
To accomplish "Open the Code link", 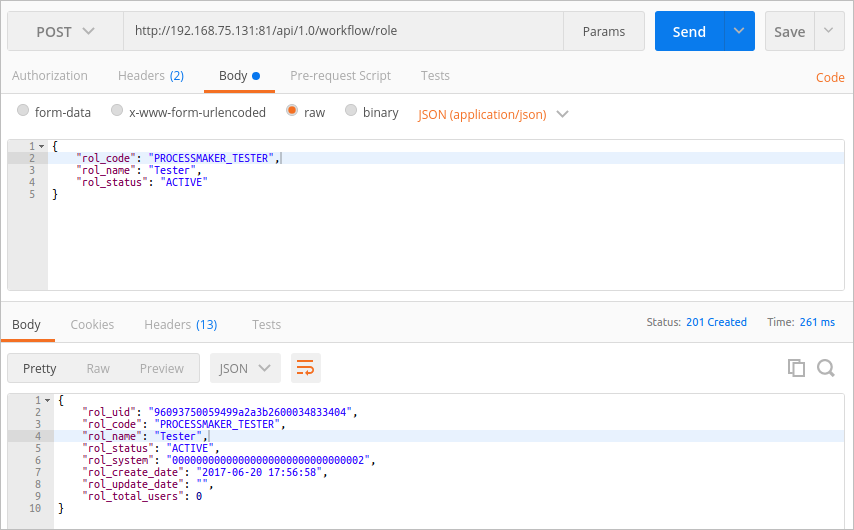I will pyautogui.click(x=830, y=77).
